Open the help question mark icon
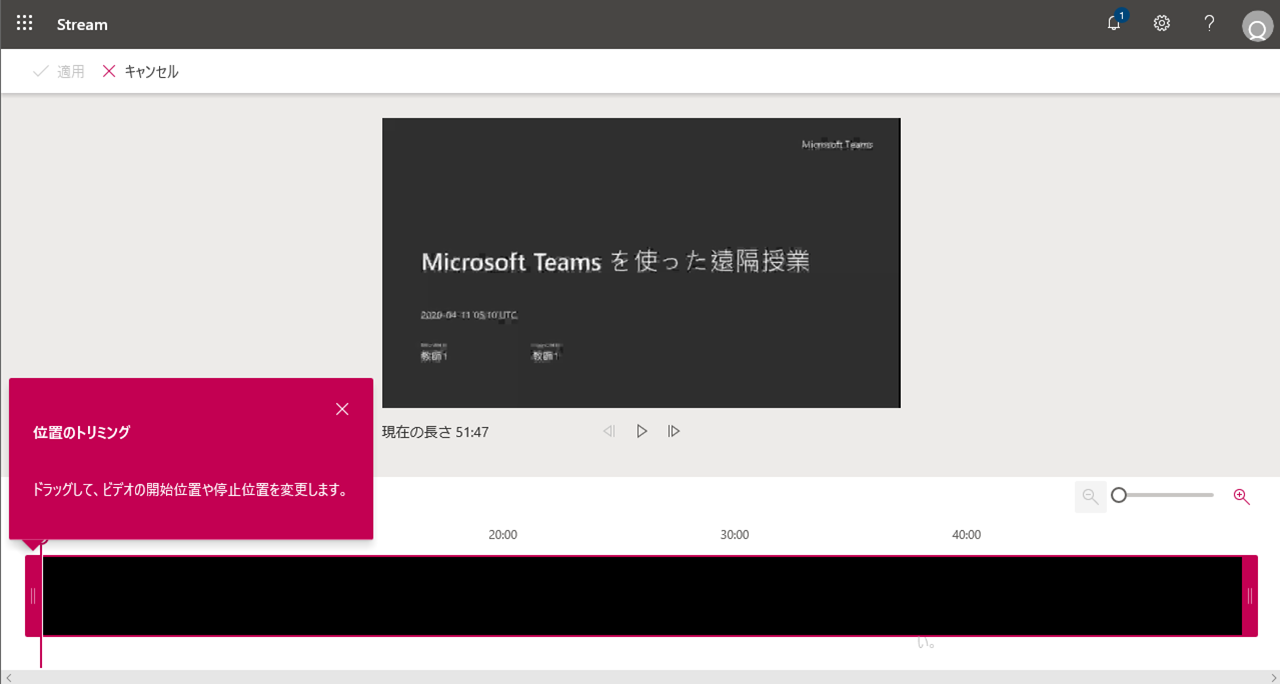 (1209, 23)
